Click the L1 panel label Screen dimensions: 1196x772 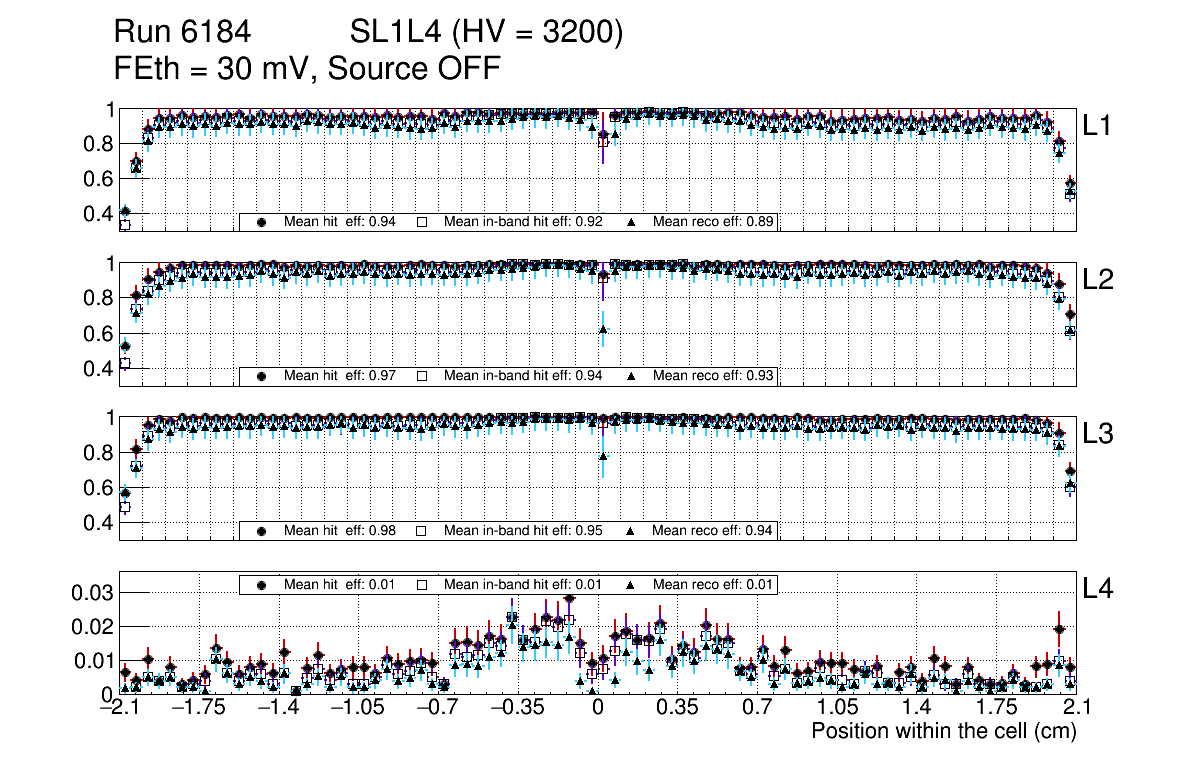tap(1098, 126)
